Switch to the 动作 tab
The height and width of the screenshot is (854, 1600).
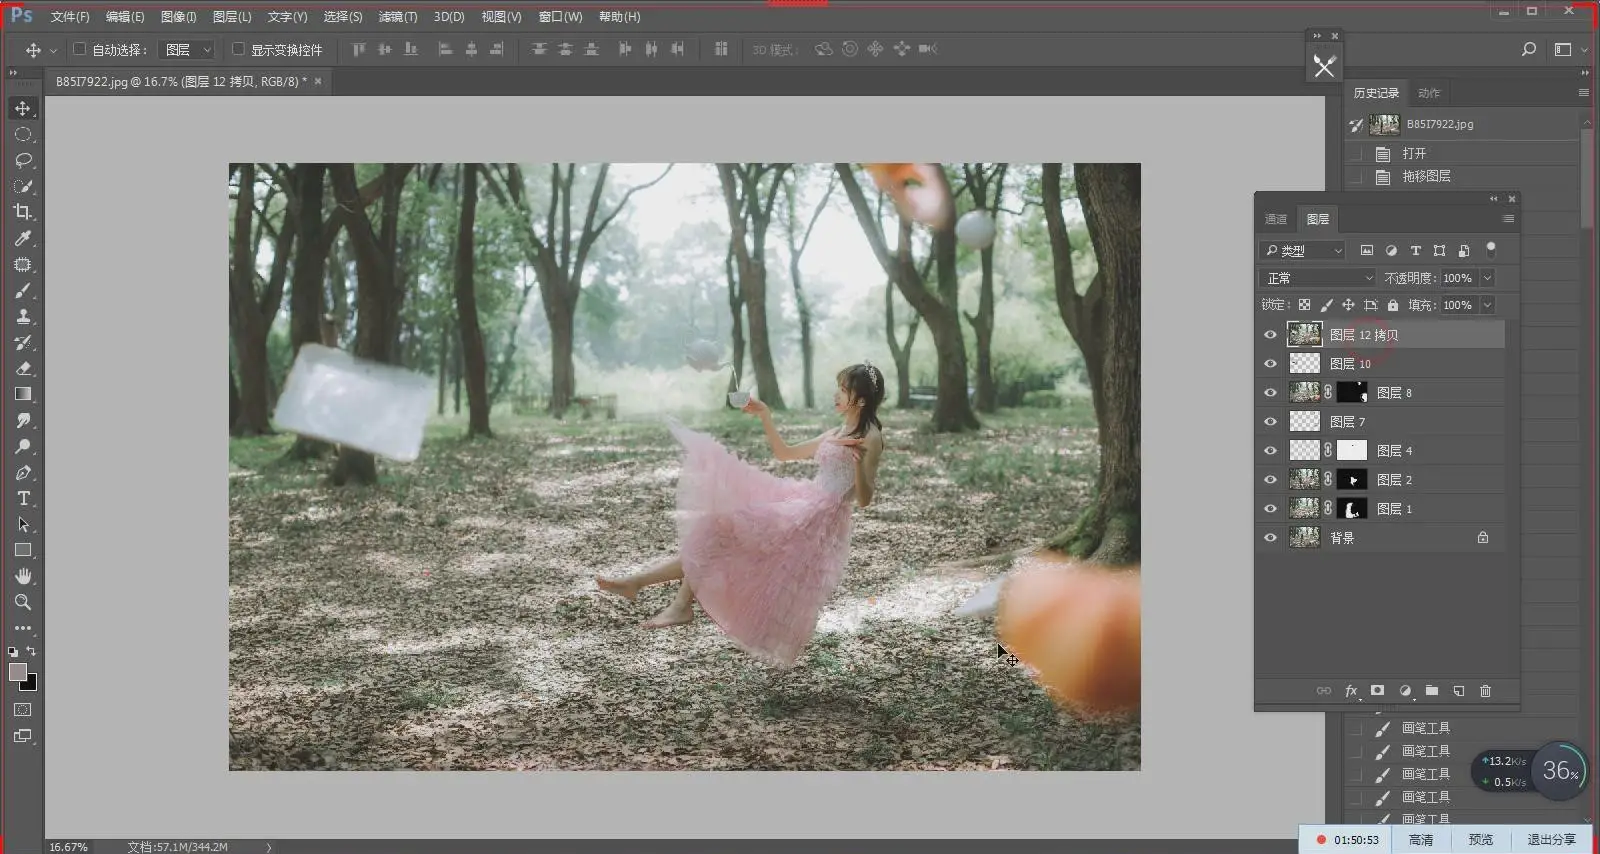pyautogui.click(x=1429, y=93)
